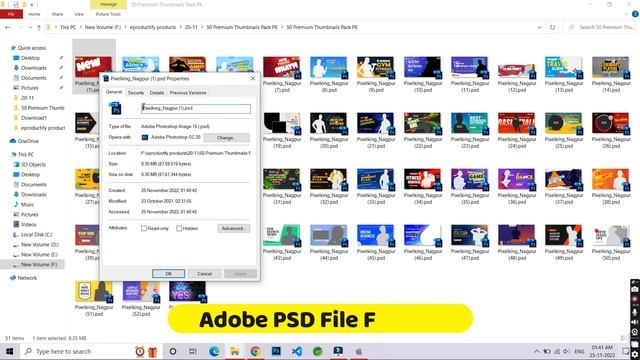Screen dimensions: 640x360
Task: Click the ENG language indicator
Action: pos(579,352)
